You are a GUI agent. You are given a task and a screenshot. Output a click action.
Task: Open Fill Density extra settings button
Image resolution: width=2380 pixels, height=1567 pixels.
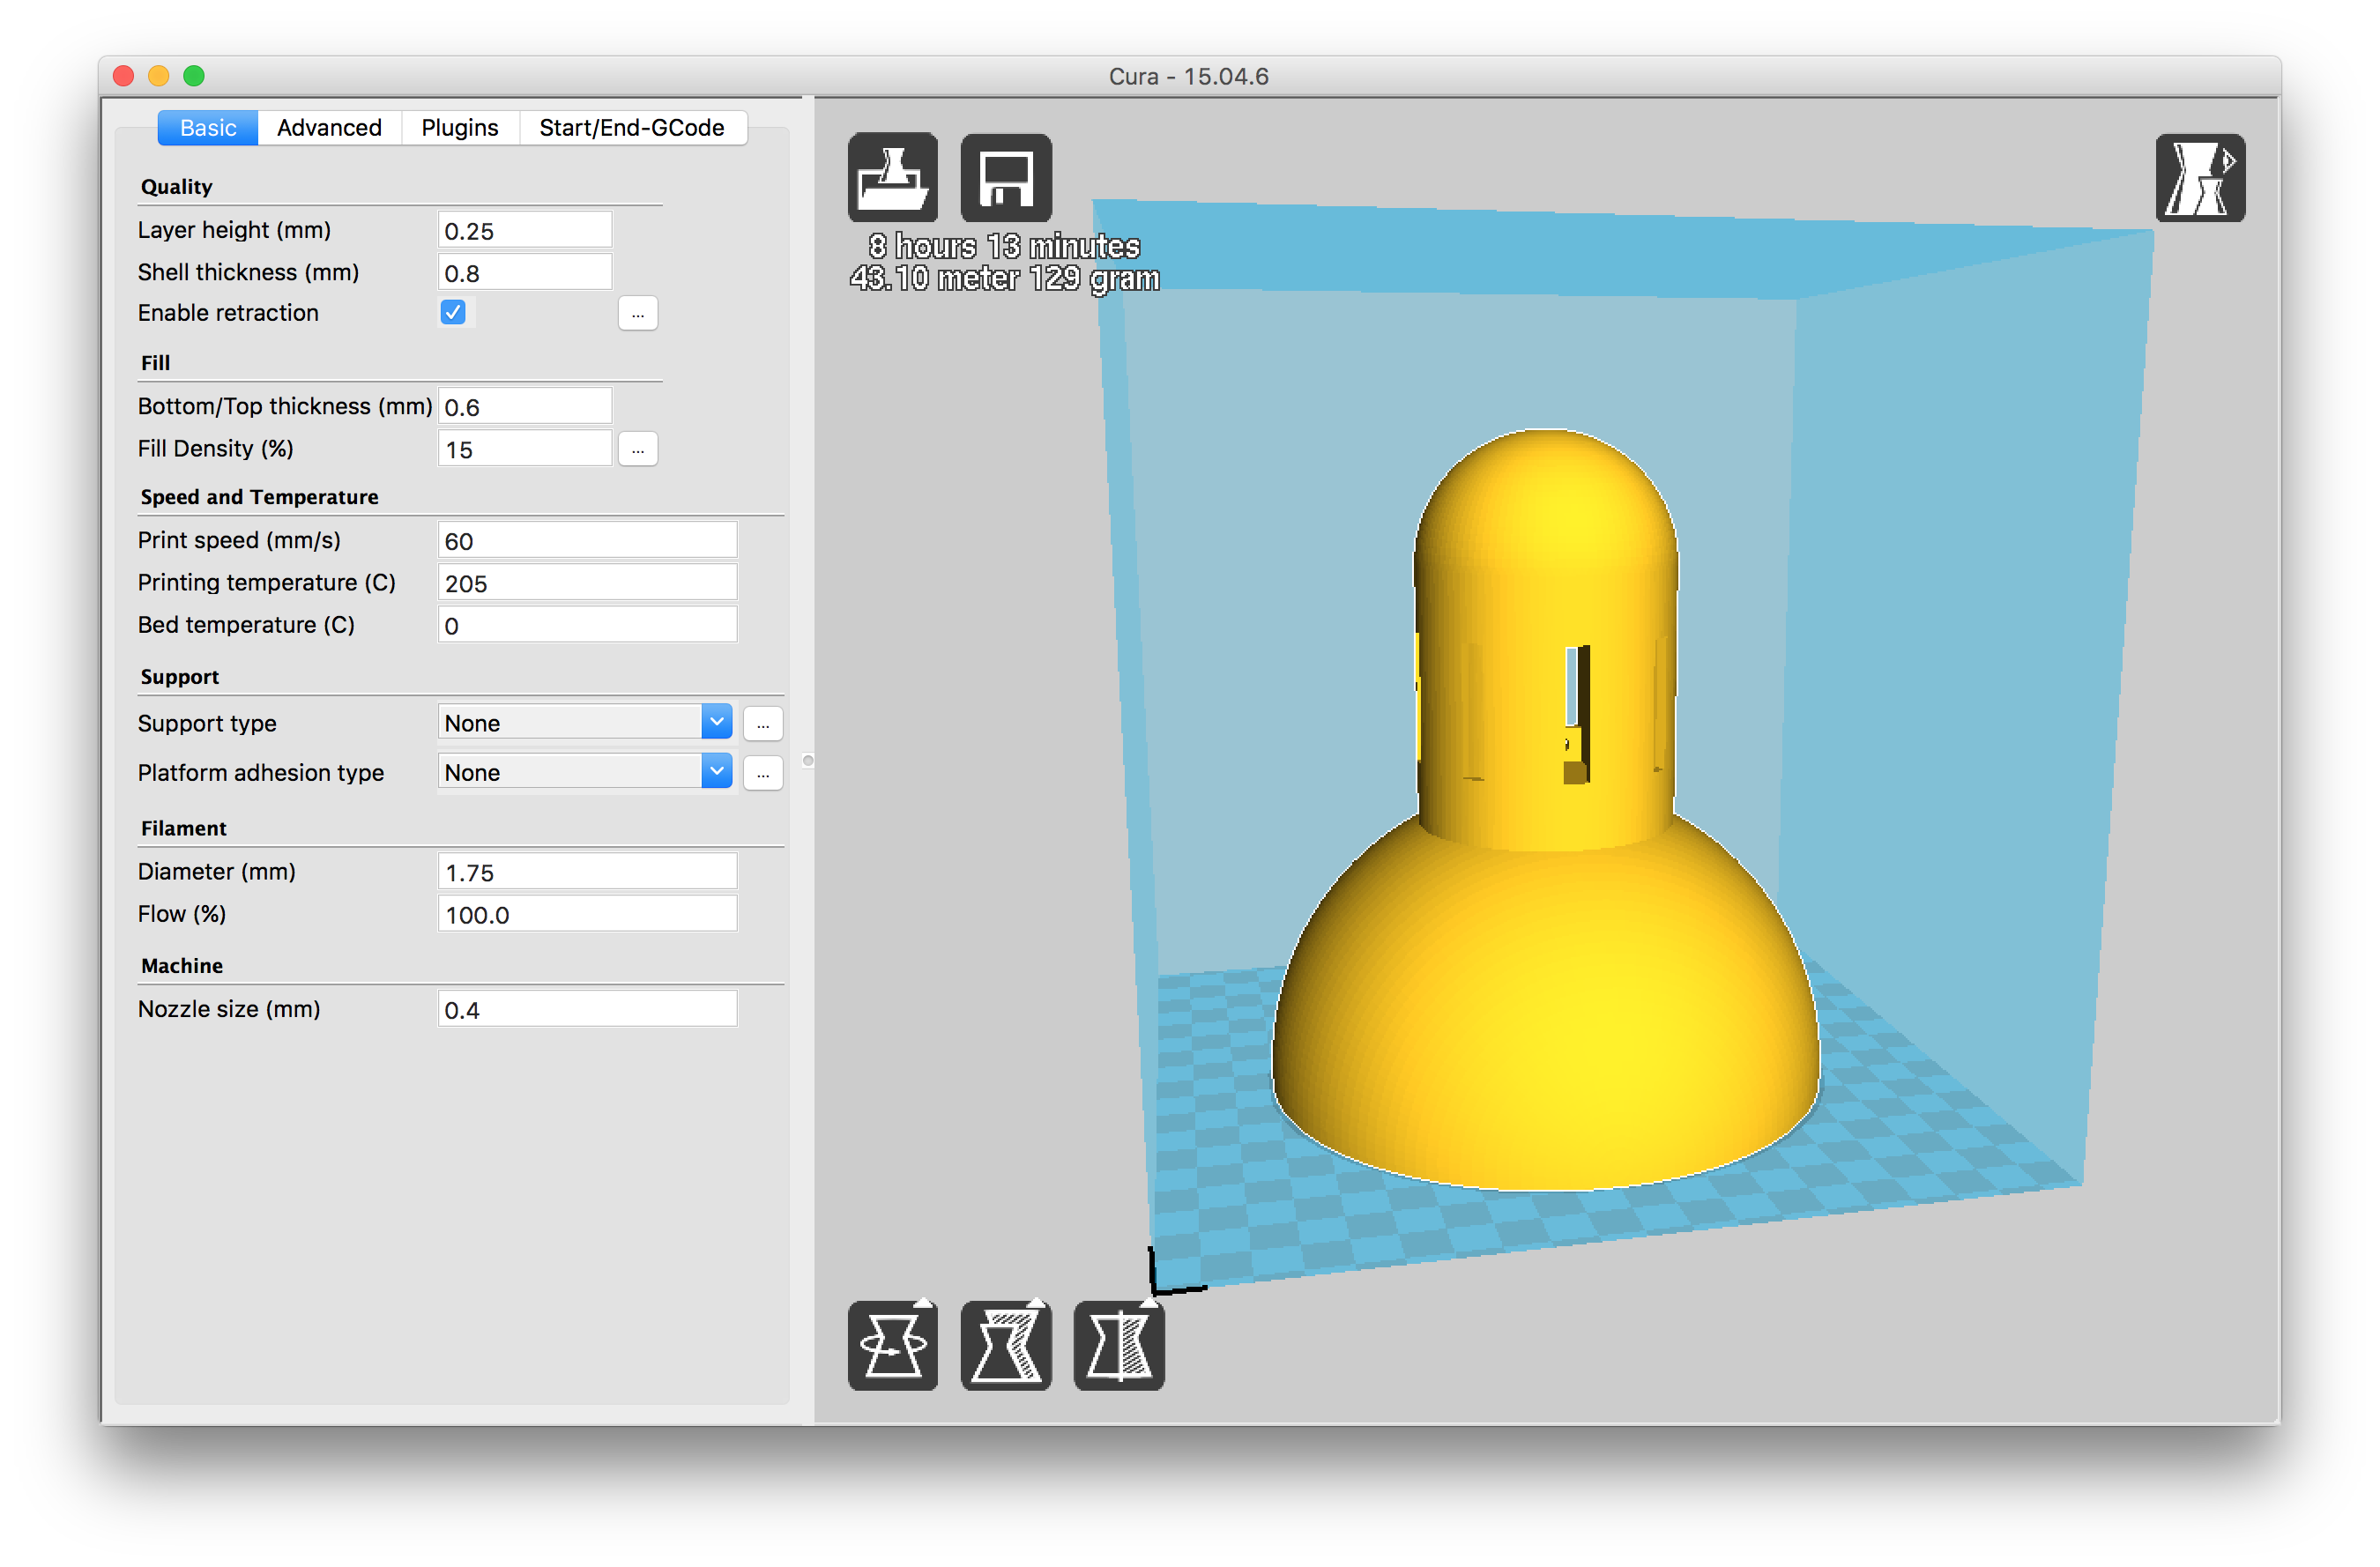(638, 450)
